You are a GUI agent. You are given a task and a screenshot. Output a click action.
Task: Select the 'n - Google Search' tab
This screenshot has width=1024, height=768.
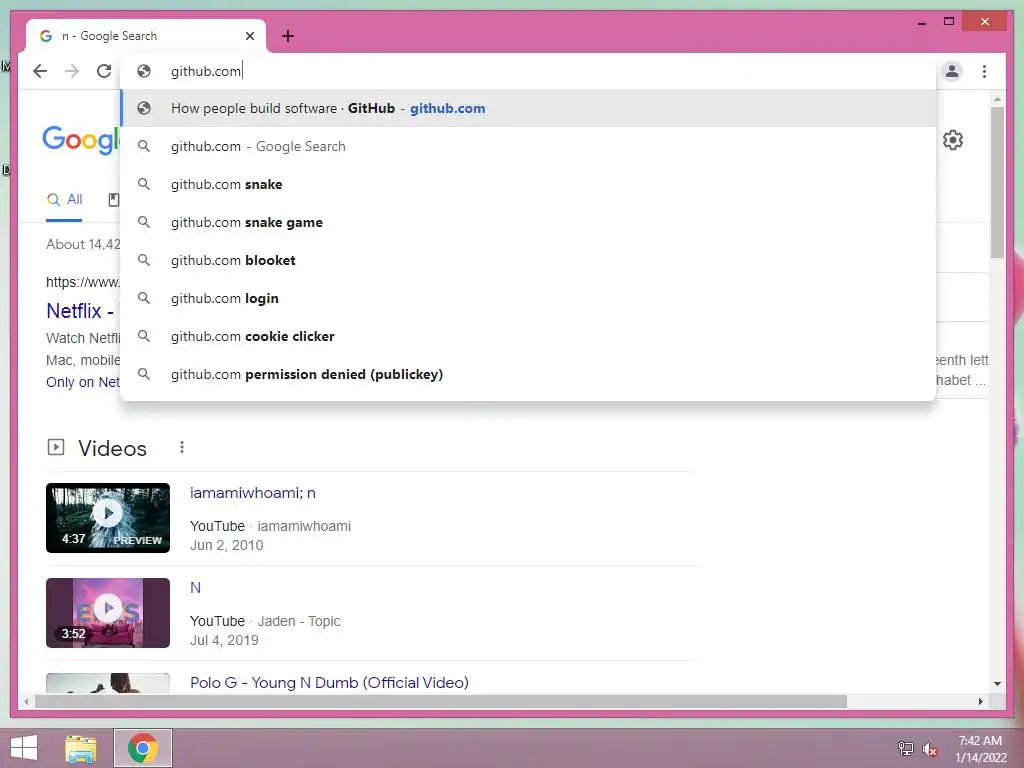[x=146, y=36]
